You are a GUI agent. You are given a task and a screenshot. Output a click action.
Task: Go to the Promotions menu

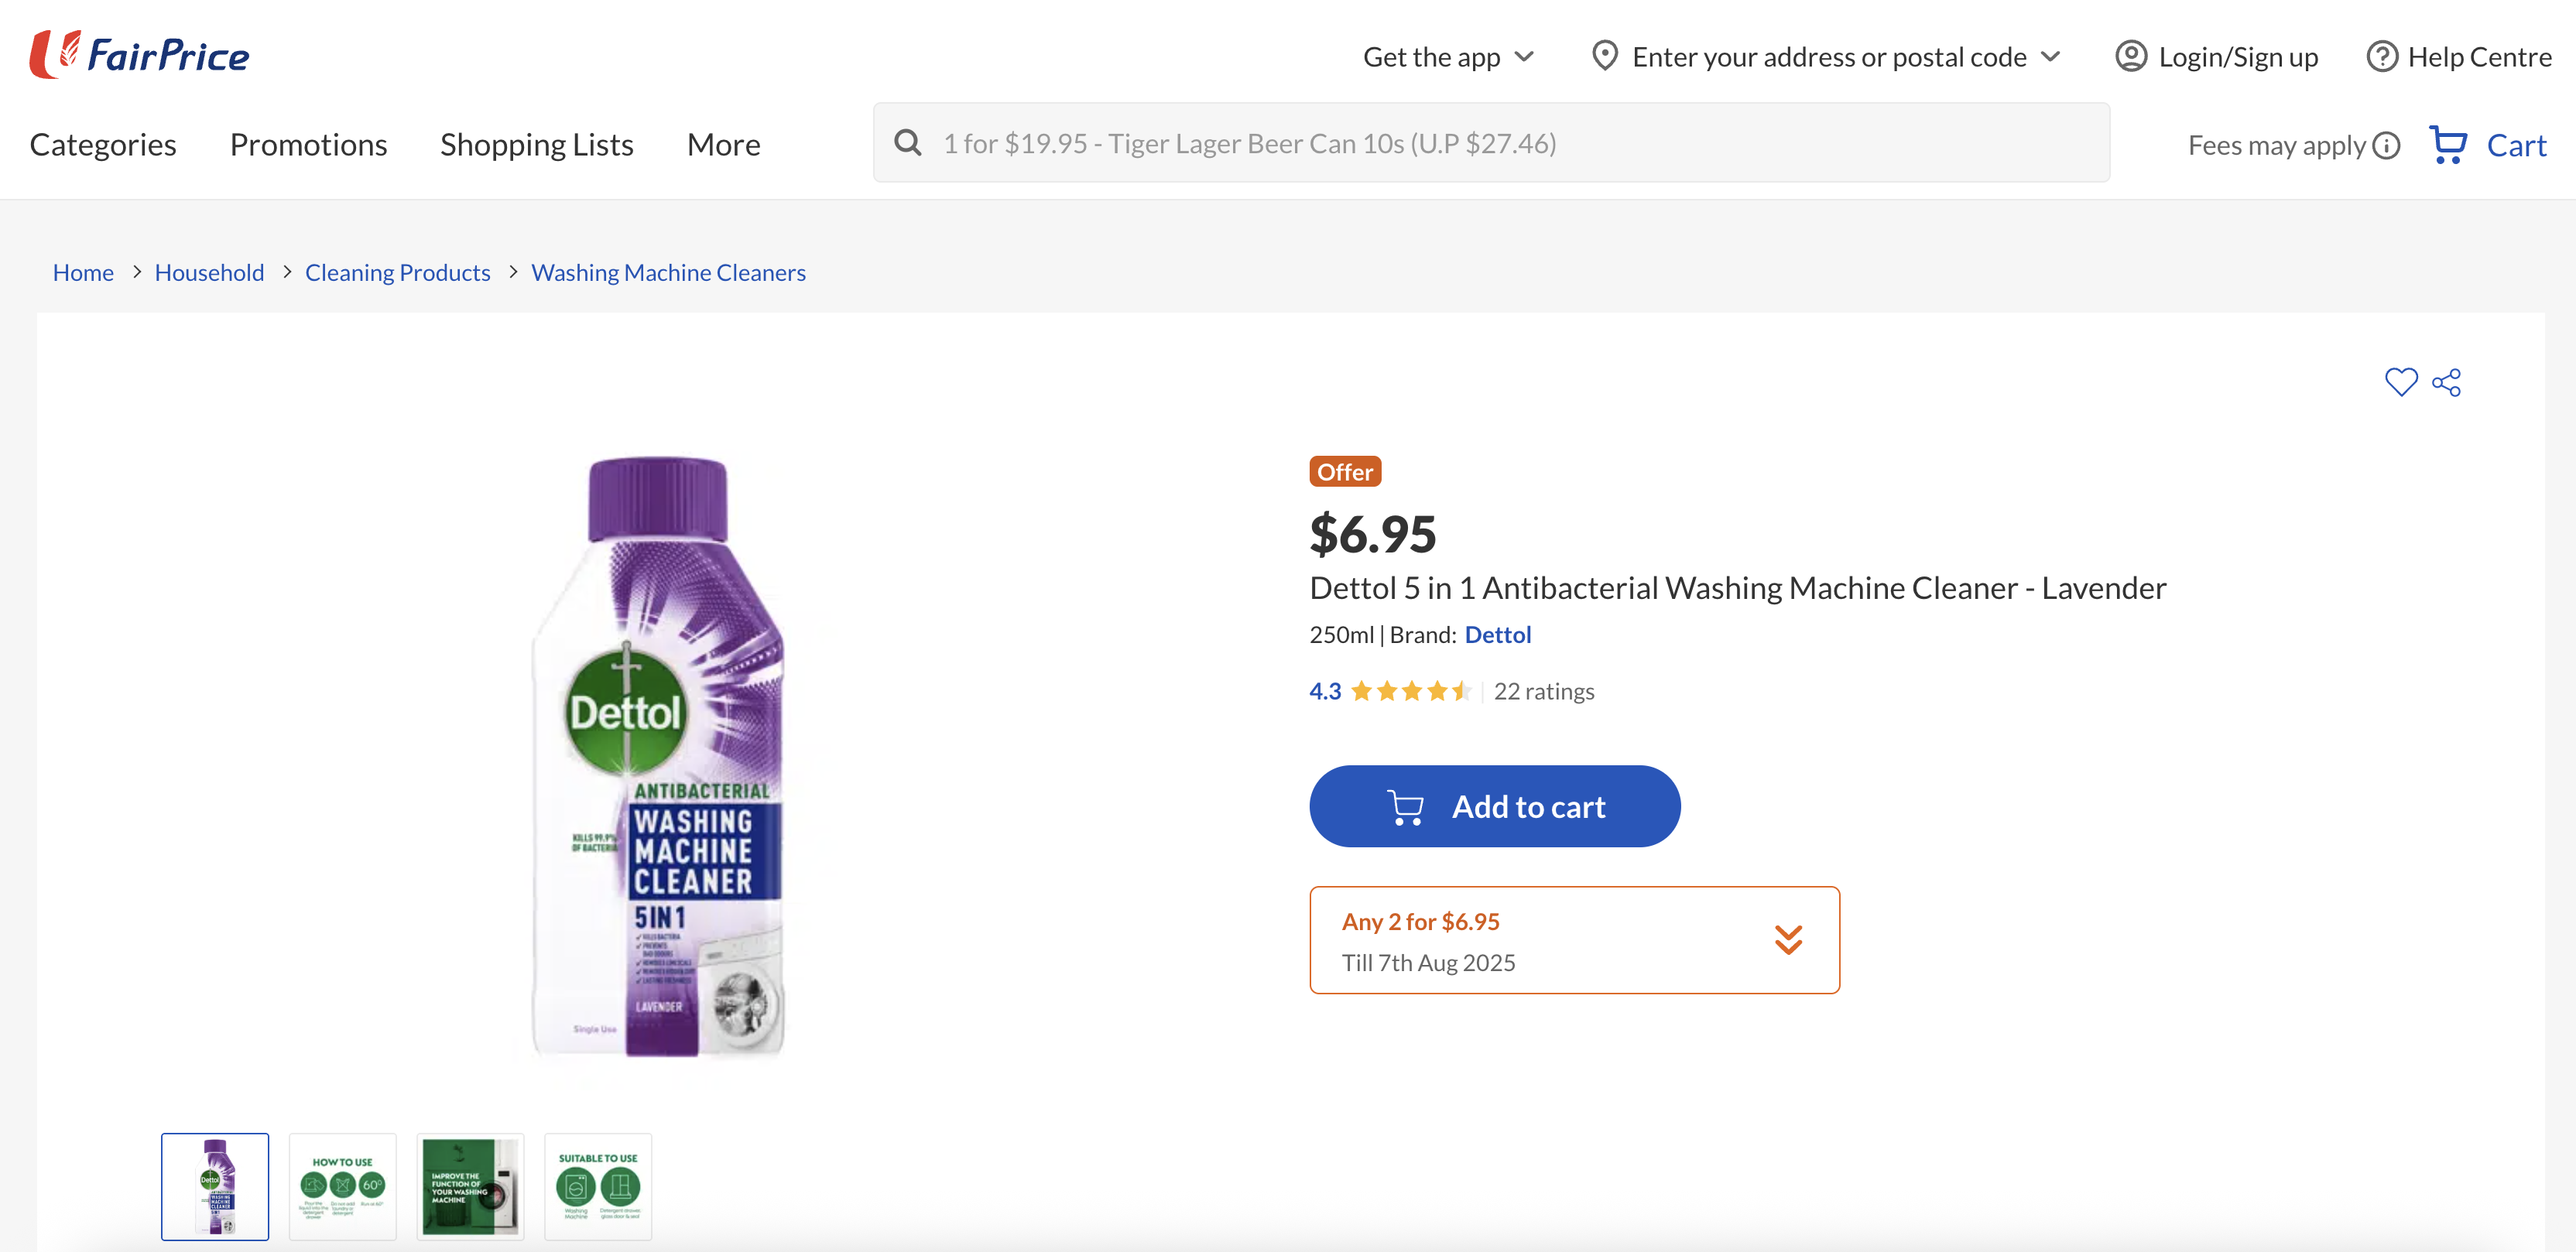coord(308,145)
